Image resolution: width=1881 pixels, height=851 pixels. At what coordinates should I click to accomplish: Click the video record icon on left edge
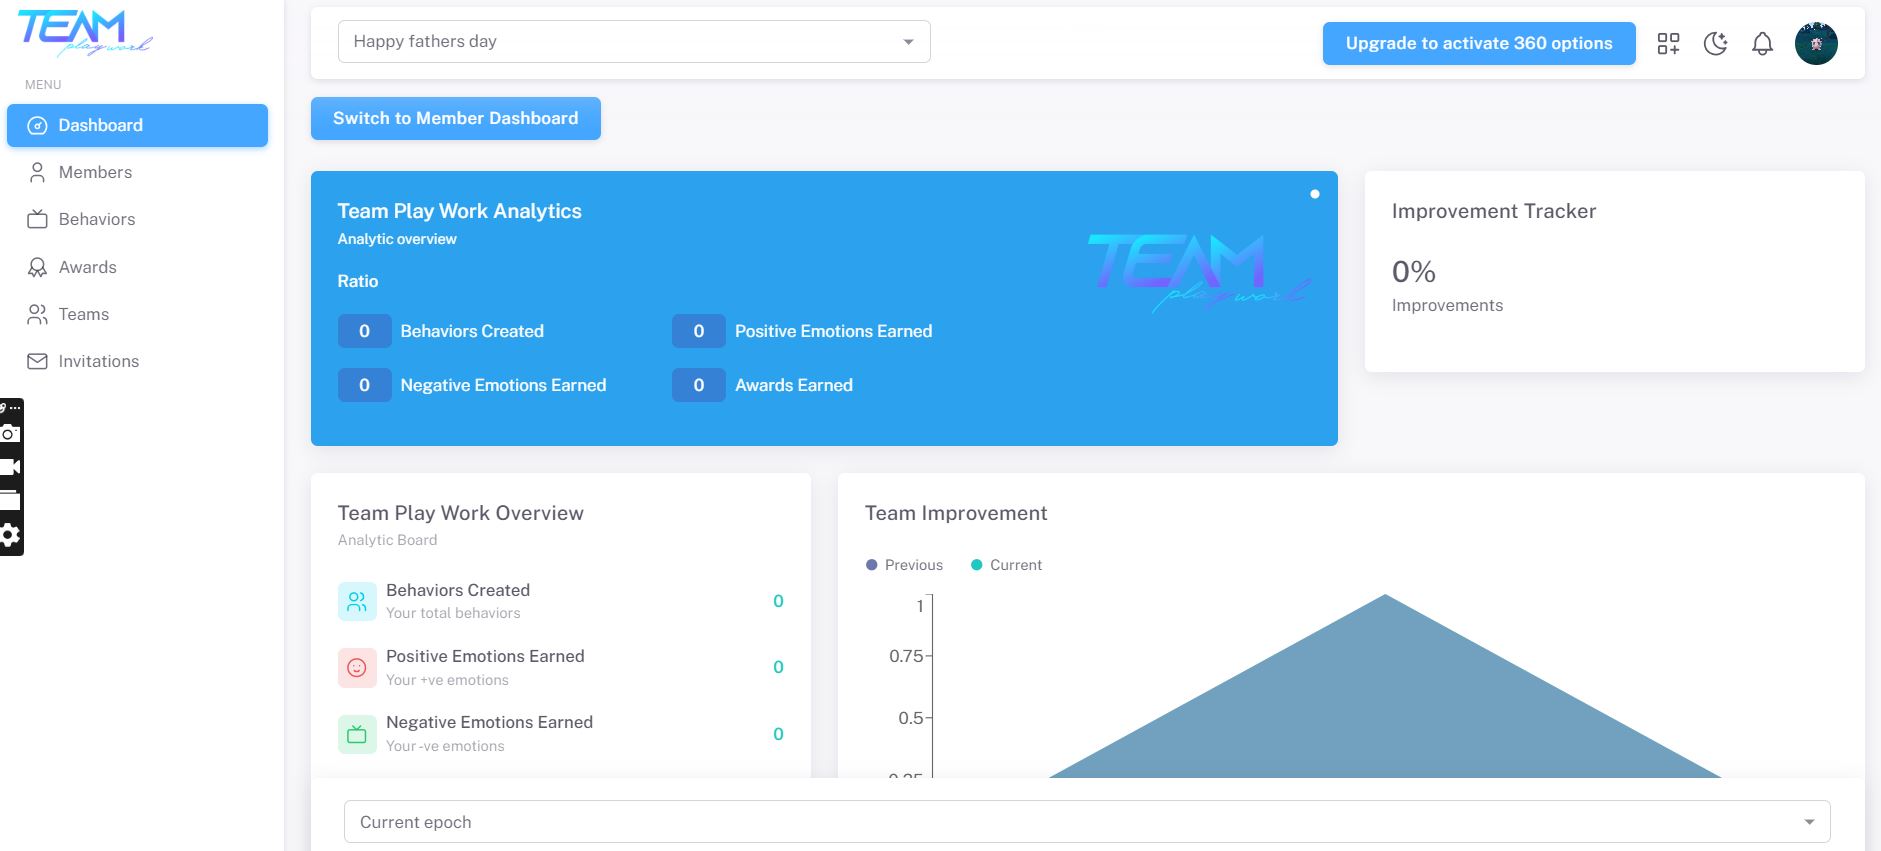point(10,467)
